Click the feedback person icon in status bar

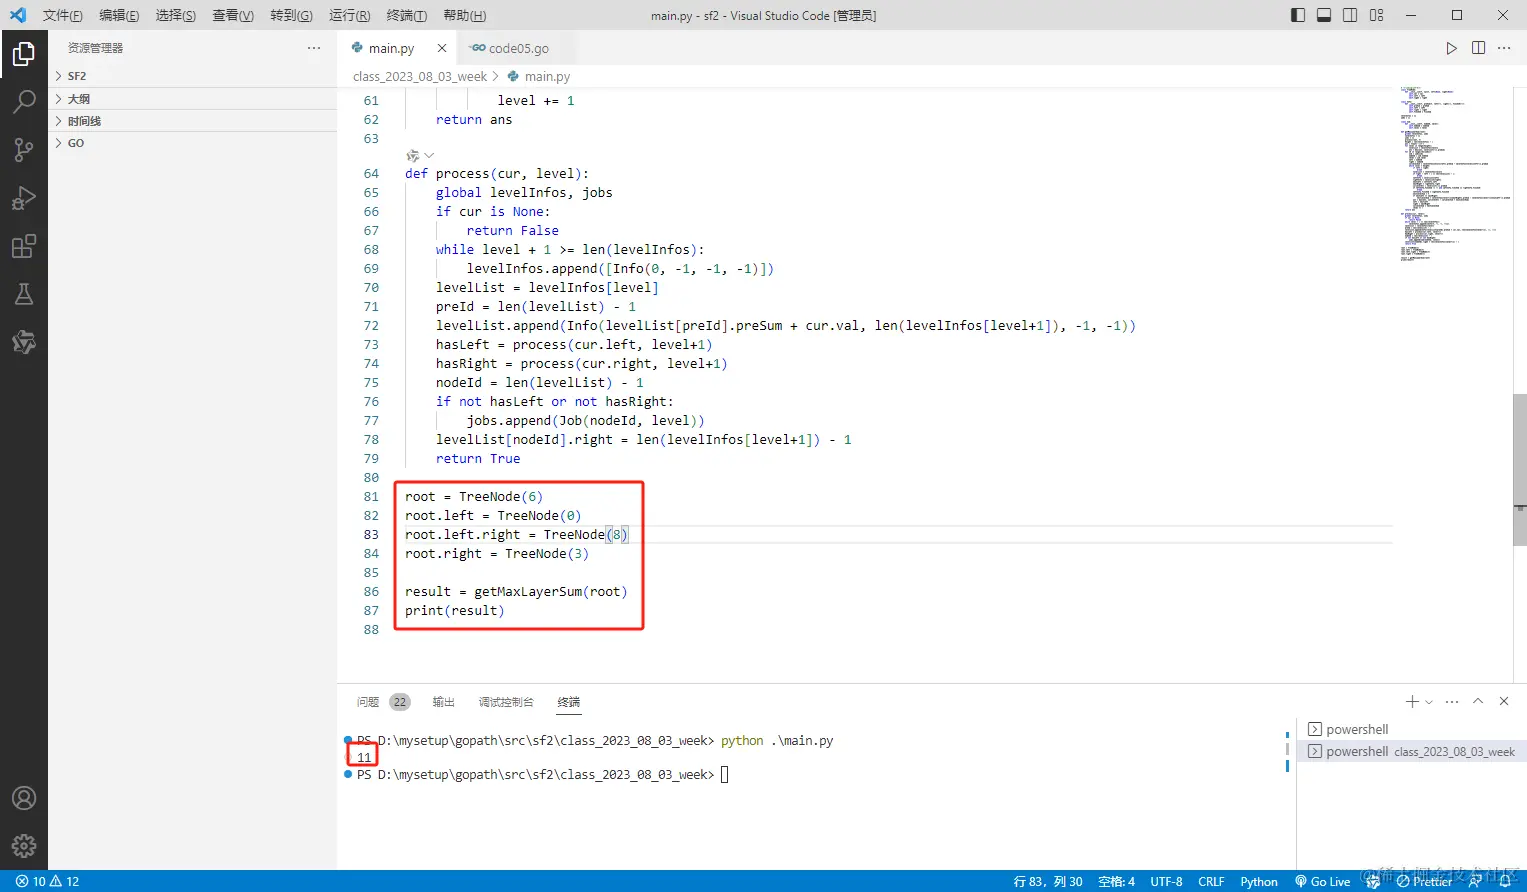point(1475,881)
